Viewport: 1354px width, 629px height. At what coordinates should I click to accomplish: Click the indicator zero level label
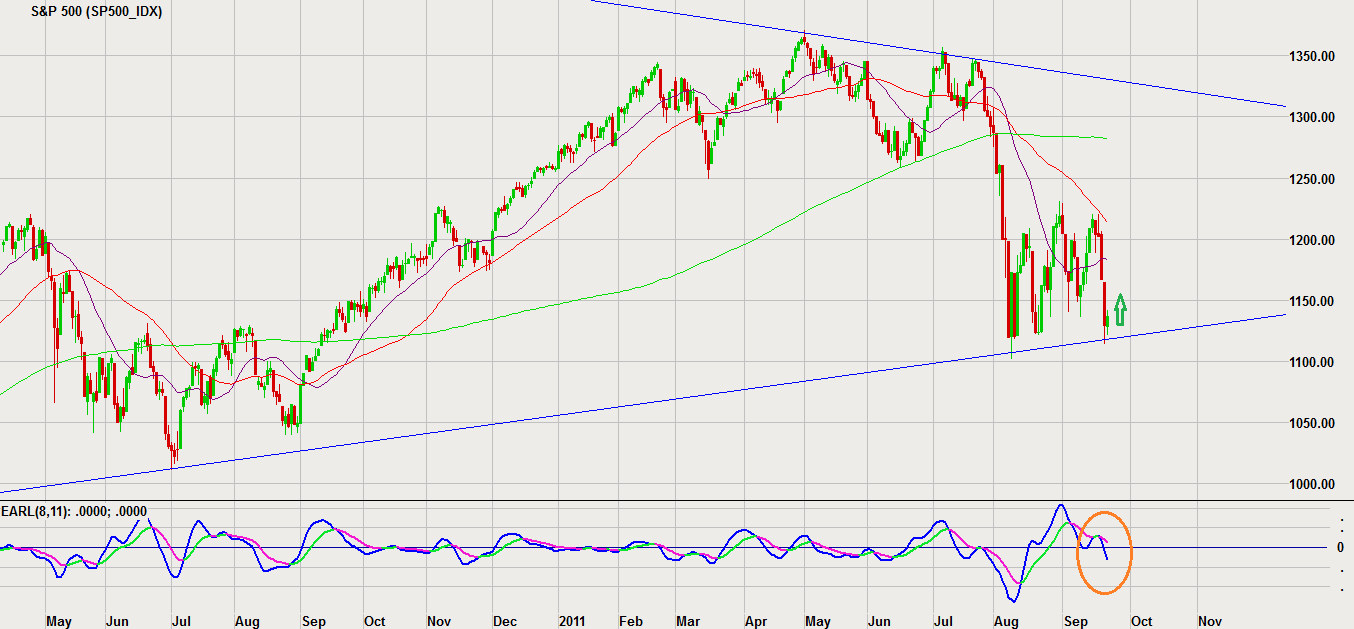[1340, 547]
